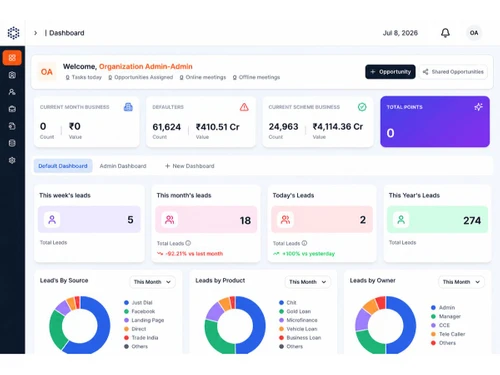The width and height of the screenshot is (500, 375).
Task: Open Offline meetings link
Action: click(x=256, y=77)
